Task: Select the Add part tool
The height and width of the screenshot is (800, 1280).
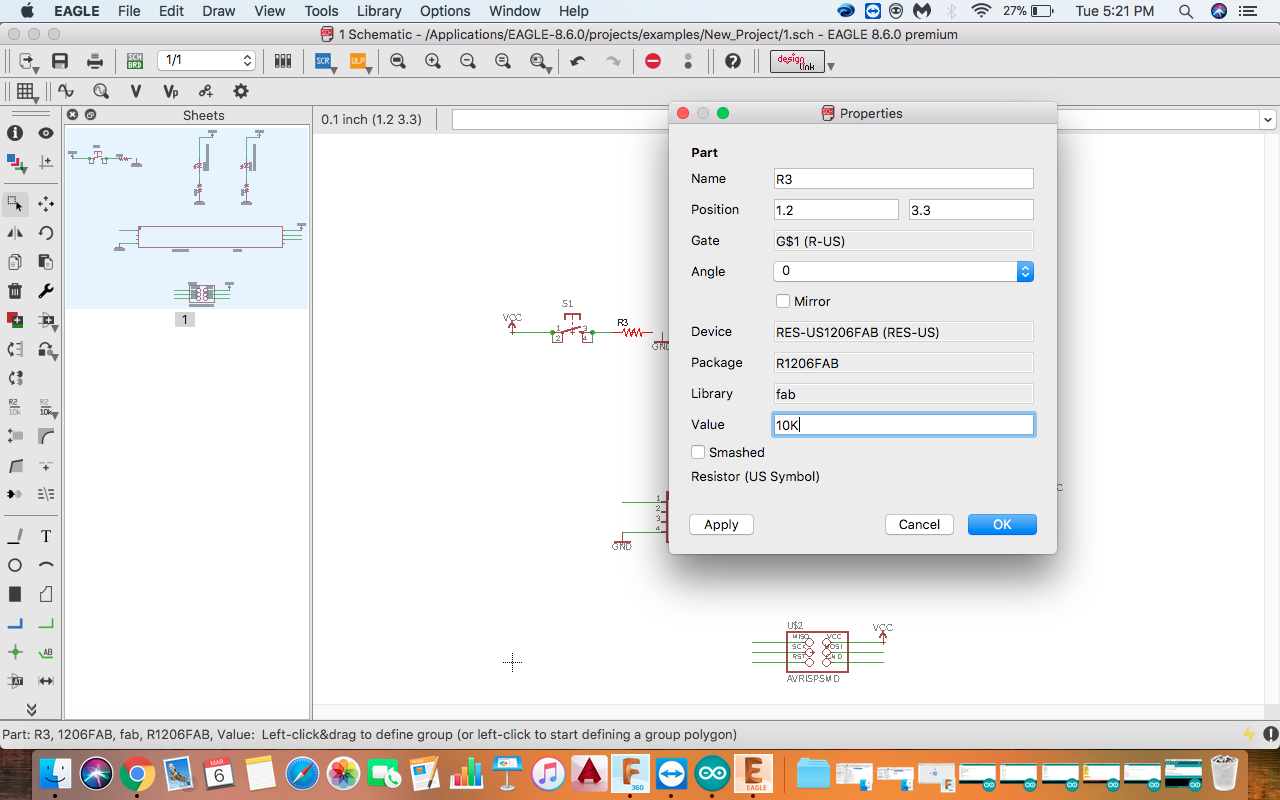Action: pyautogui.click(x=15, y=320)
